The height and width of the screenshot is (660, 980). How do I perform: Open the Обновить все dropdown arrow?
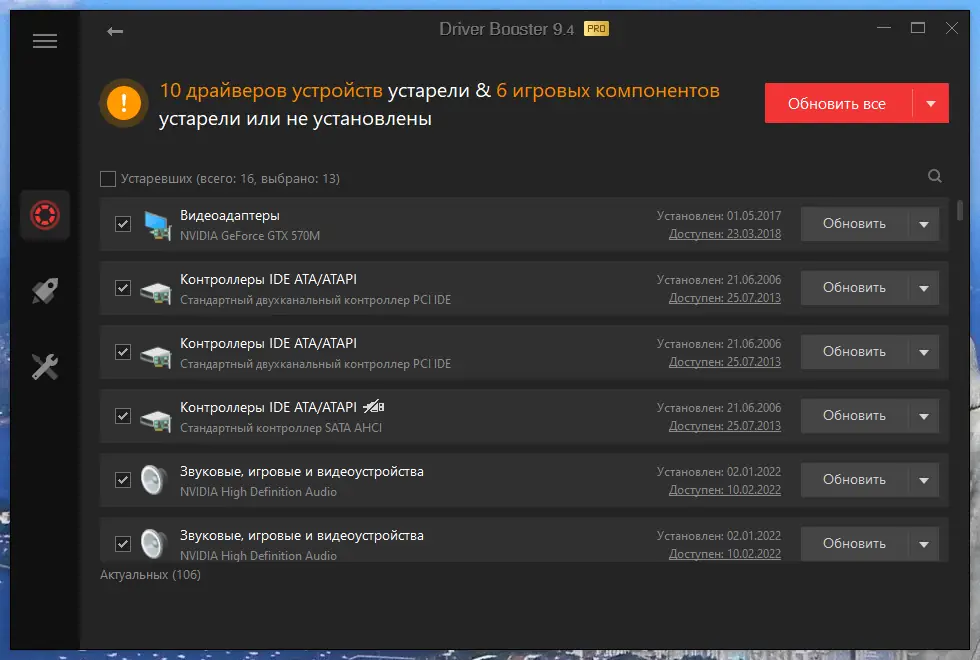[931, 103]
